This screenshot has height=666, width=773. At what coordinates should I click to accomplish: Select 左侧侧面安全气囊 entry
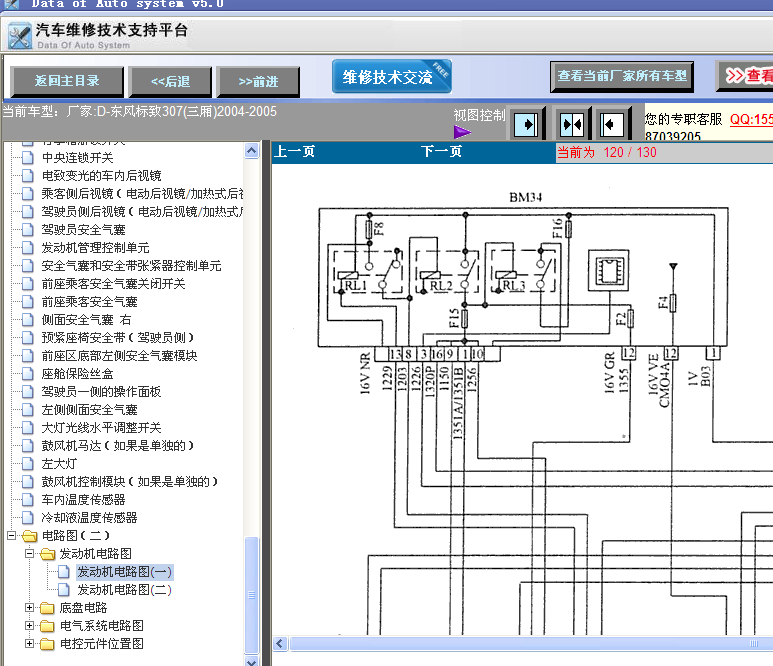pos(89,410)
